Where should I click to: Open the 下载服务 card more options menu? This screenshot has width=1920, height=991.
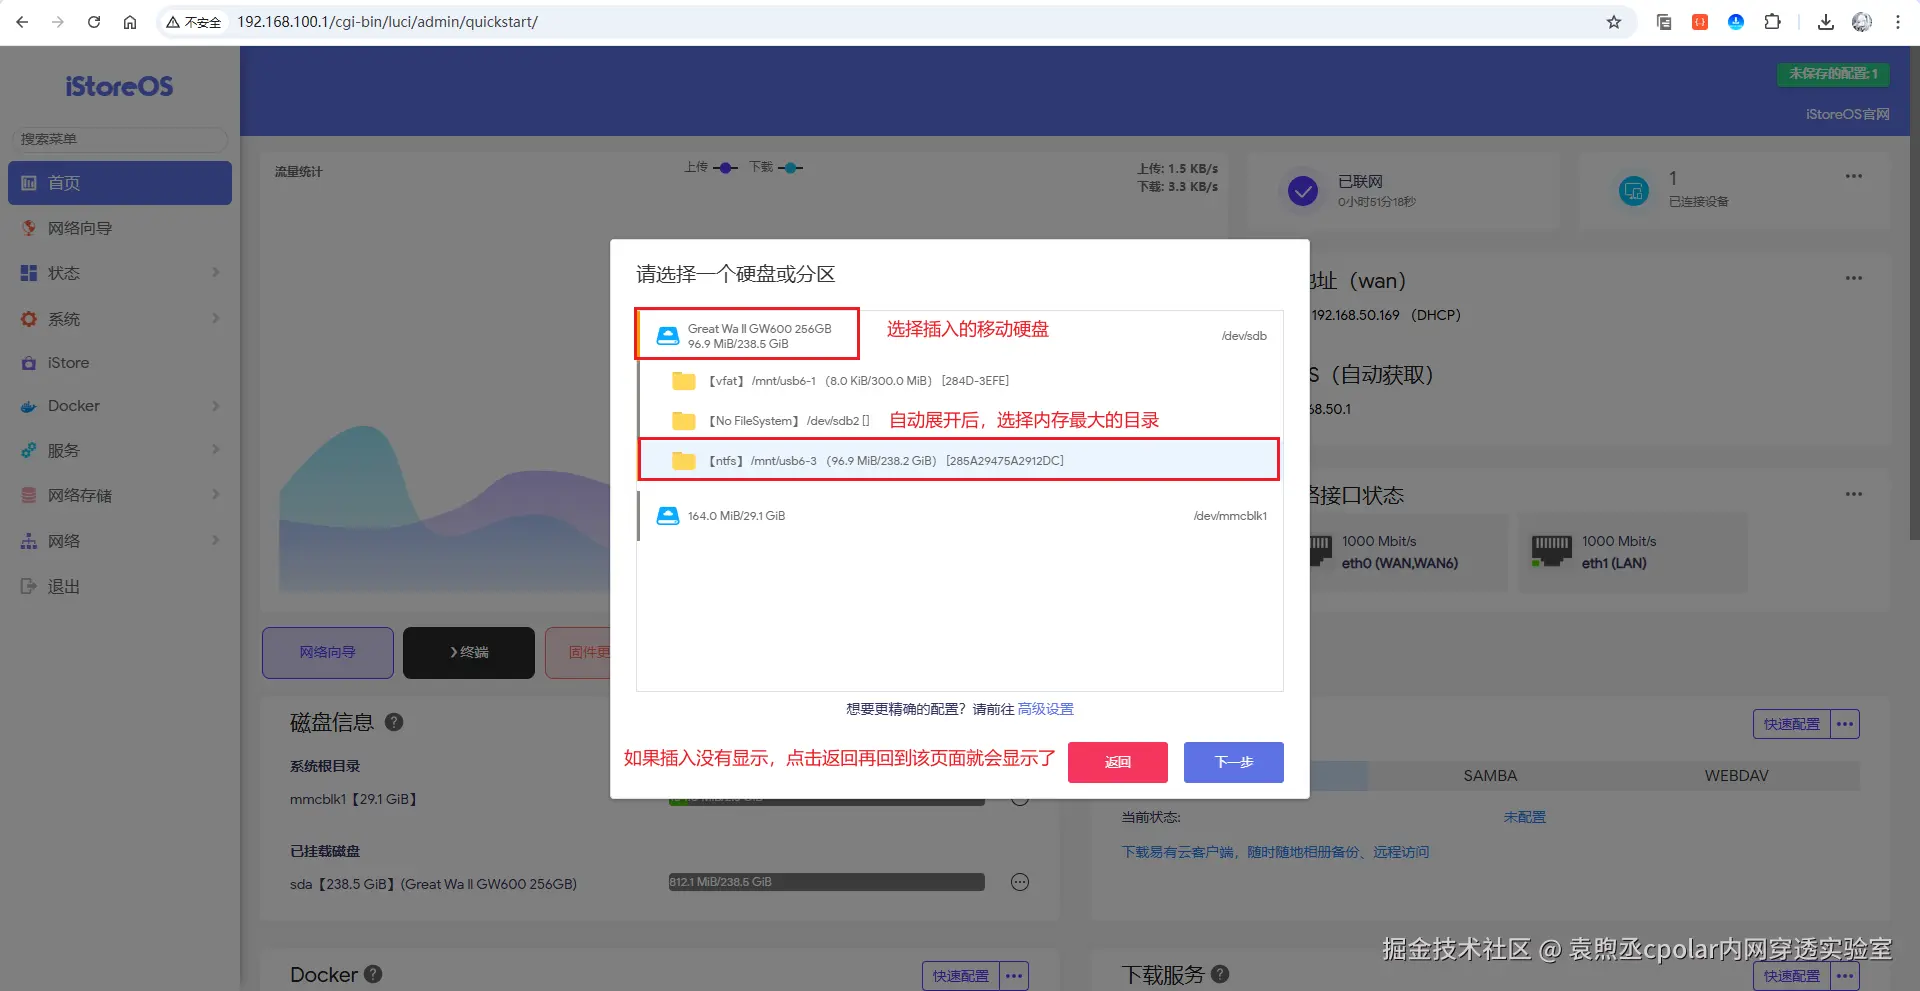point(1845,976)
